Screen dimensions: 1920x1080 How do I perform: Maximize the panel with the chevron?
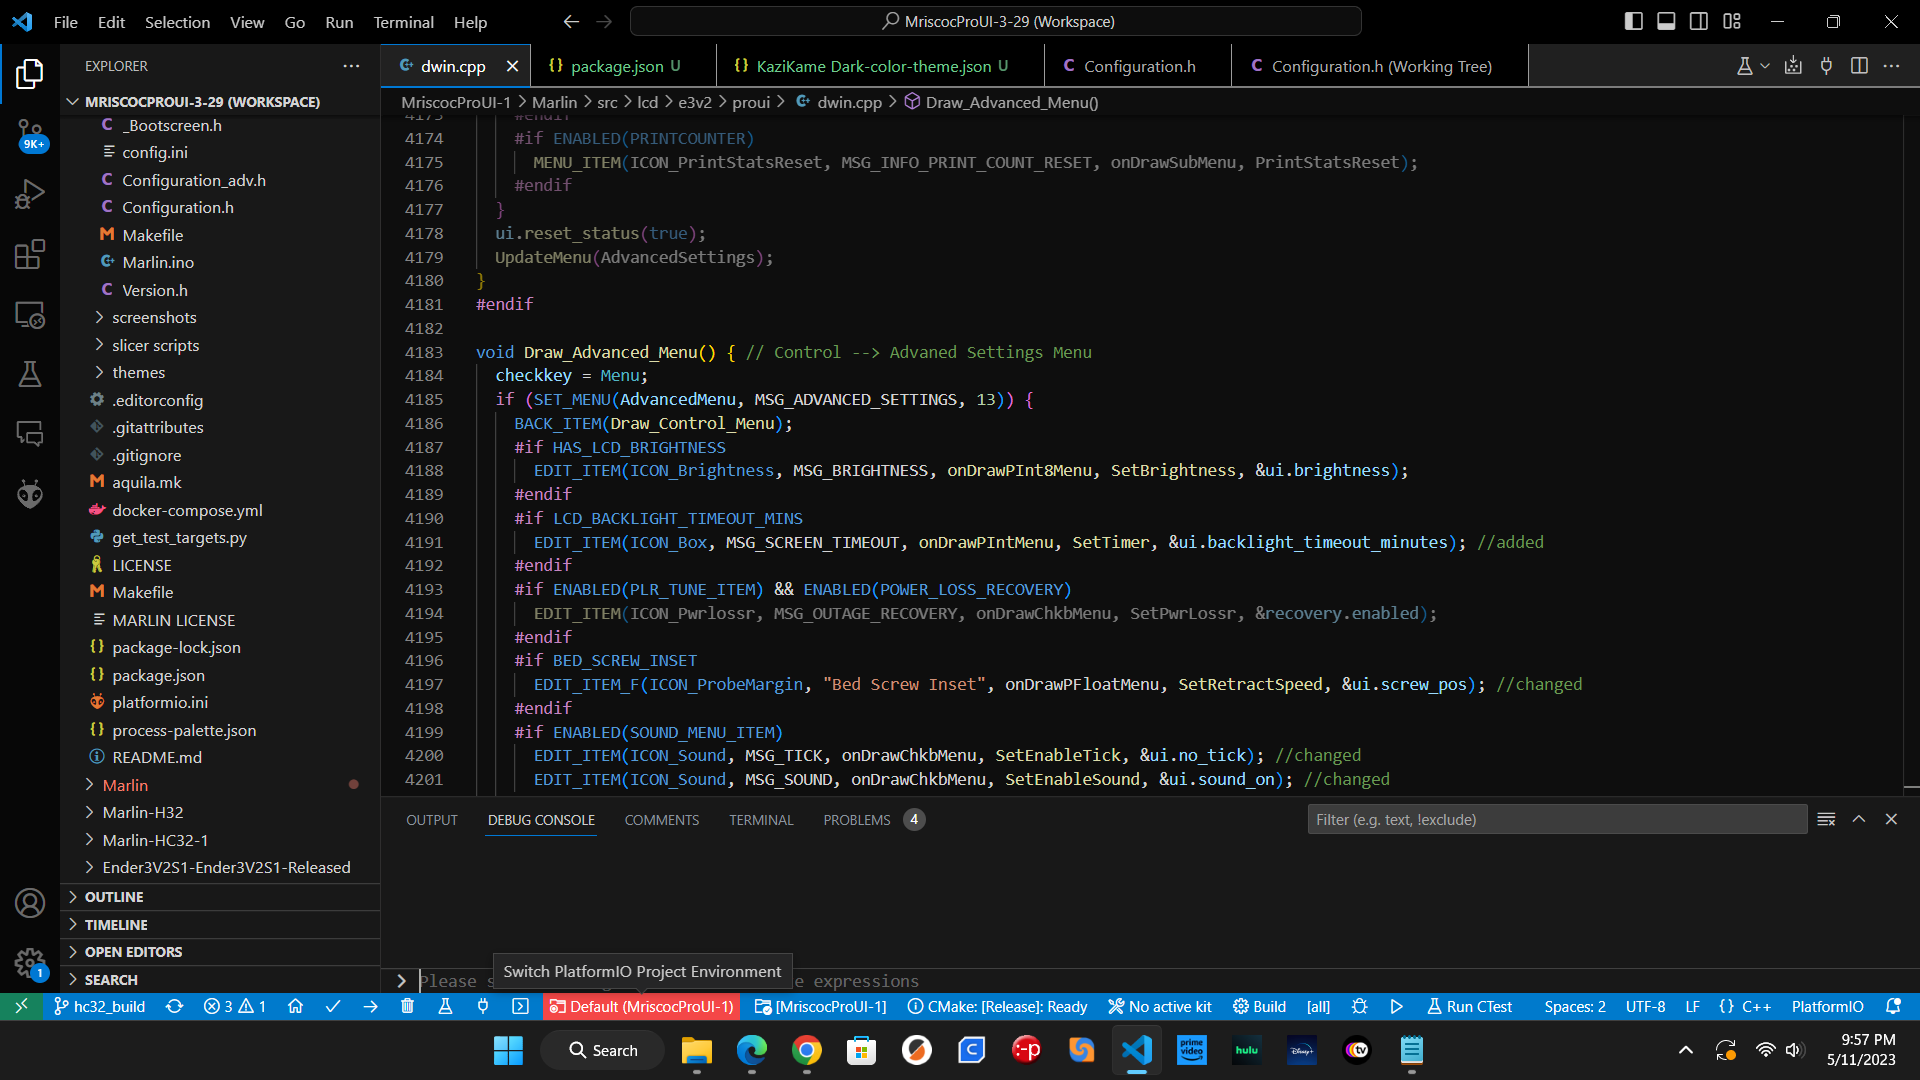point(1859,819)
